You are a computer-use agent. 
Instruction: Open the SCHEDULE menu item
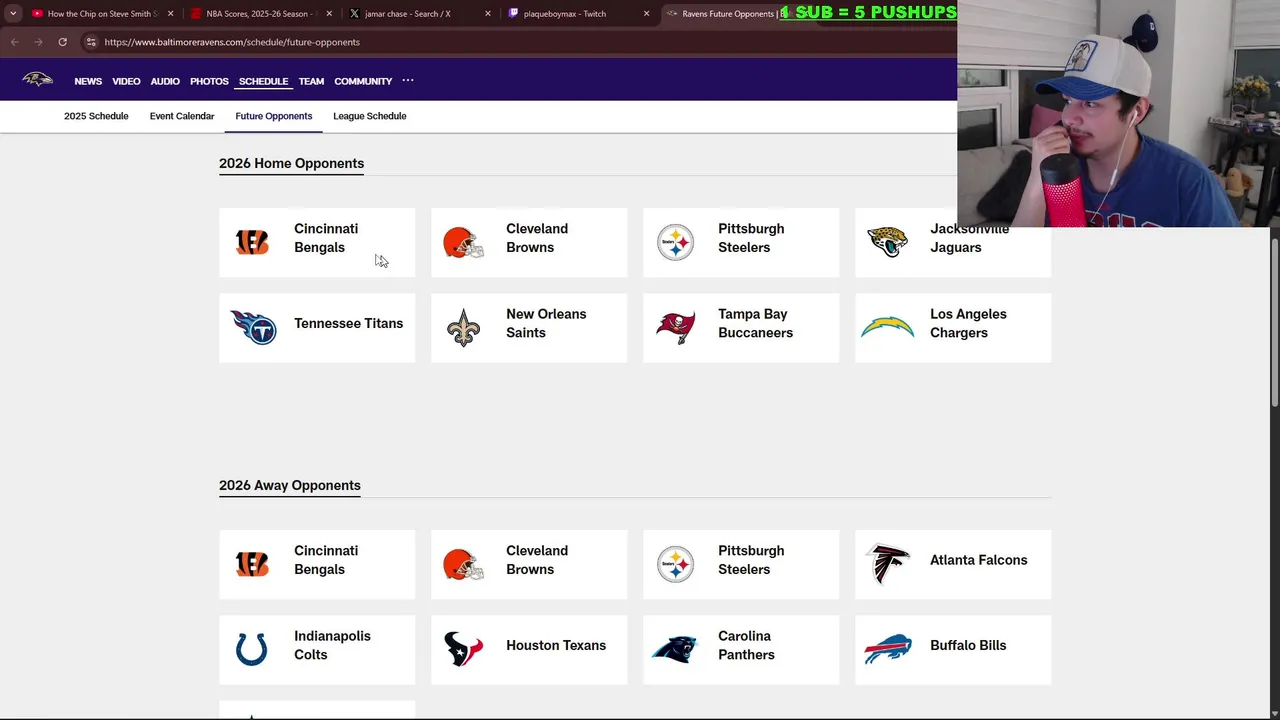pyautogui.click(x=263, y=81)
